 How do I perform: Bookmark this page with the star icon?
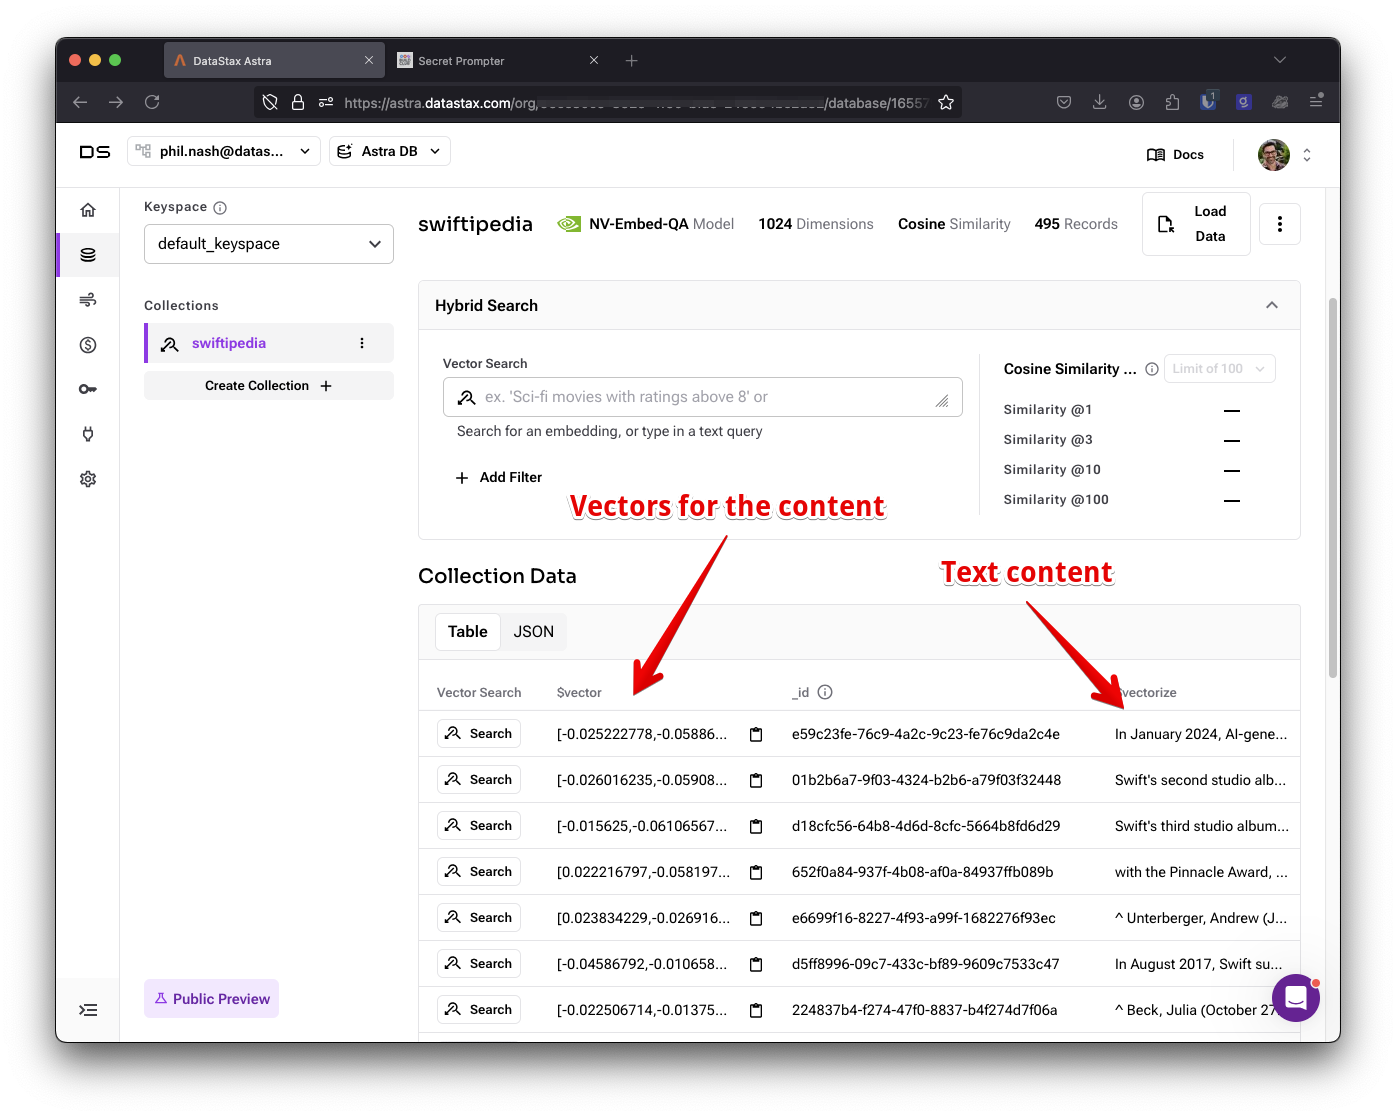(x=946, y=102)
